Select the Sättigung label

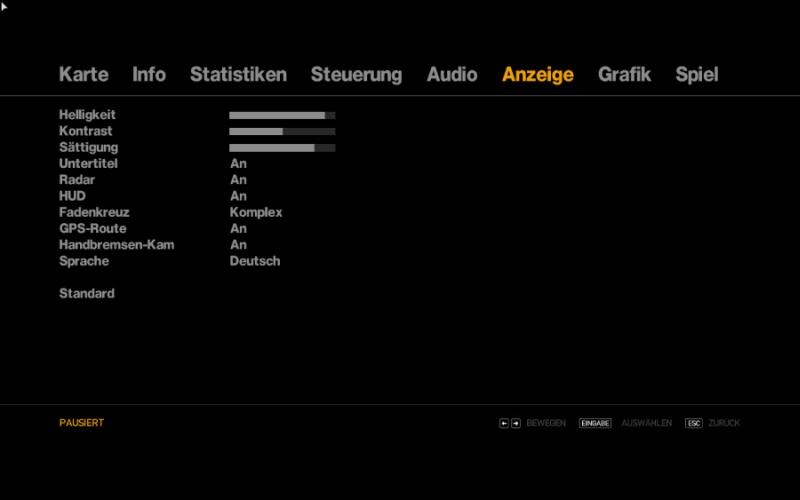pos(89,147)
